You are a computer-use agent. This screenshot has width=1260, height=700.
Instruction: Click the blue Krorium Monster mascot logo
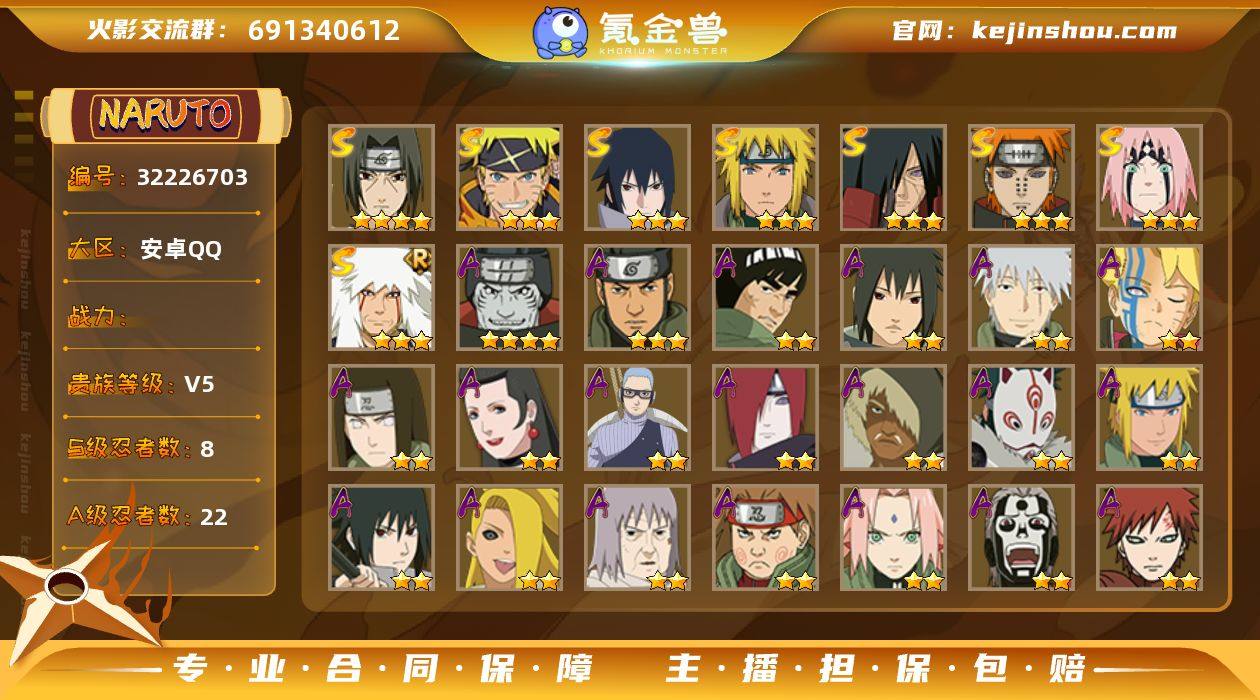click(559, 31)
